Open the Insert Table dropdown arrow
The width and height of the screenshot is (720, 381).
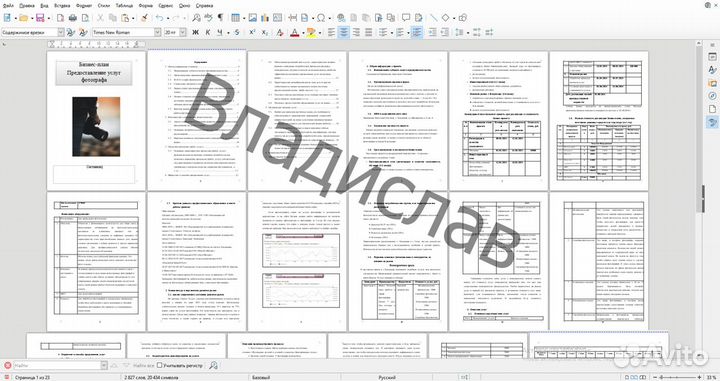point(243,18)
